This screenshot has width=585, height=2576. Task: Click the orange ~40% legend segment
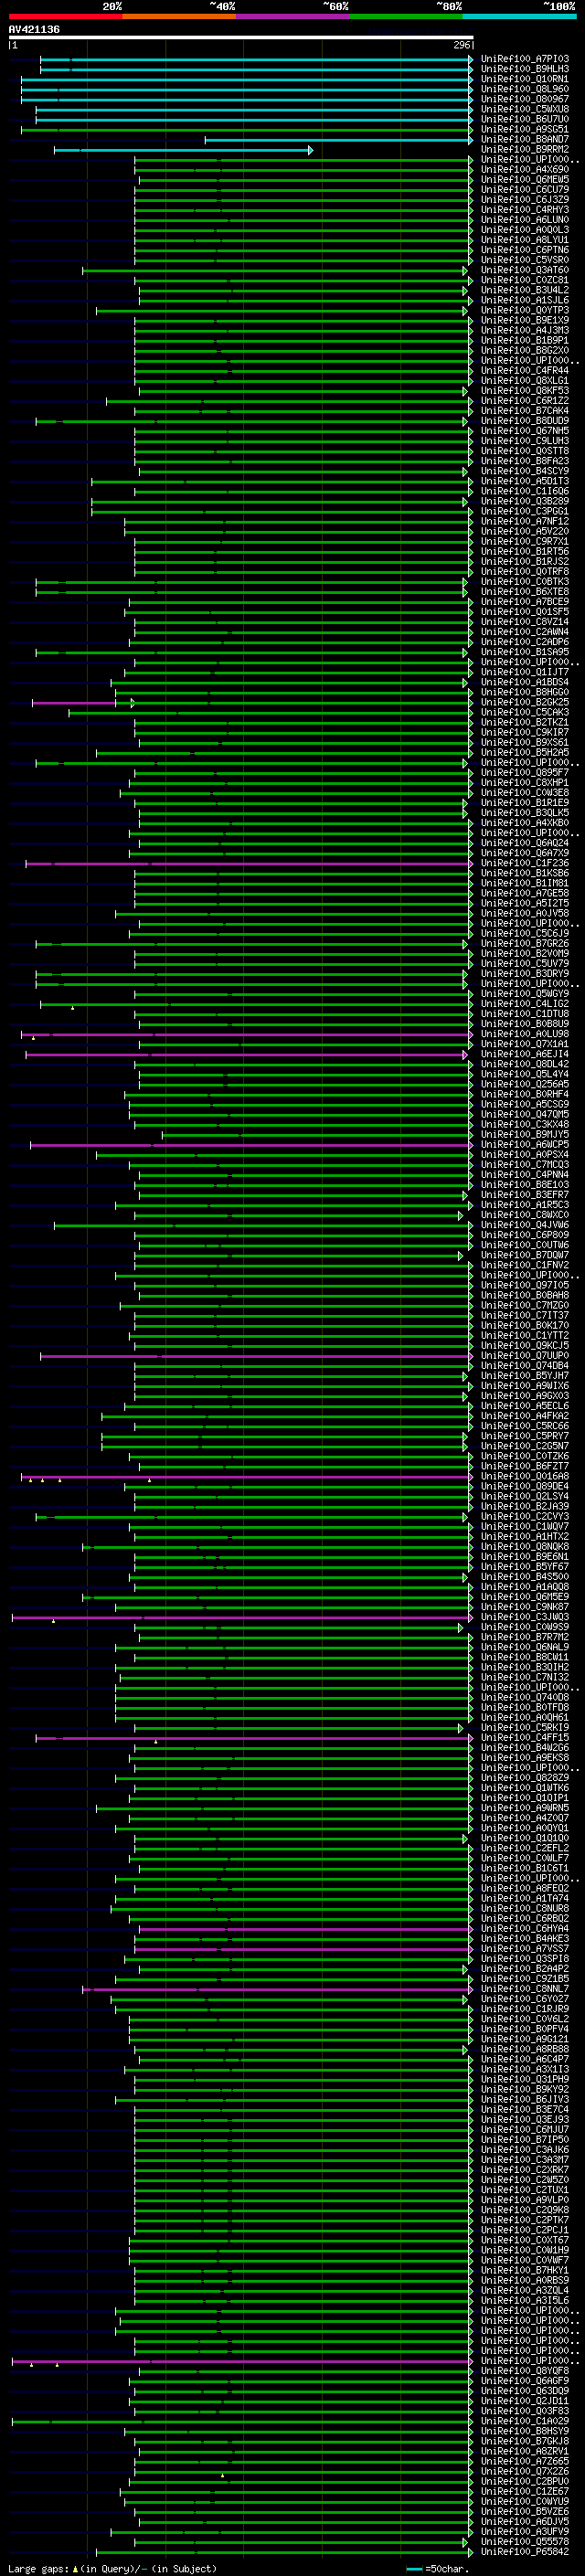tap(179, 16)
